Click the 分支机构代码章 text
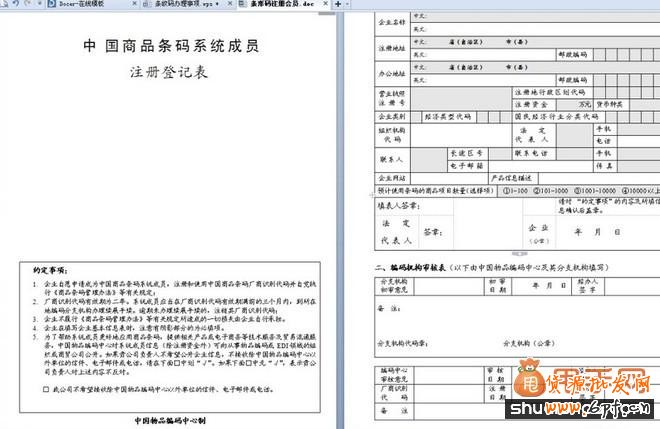The height and width of the screenshot is (429, 660). [x=403, y=344]
